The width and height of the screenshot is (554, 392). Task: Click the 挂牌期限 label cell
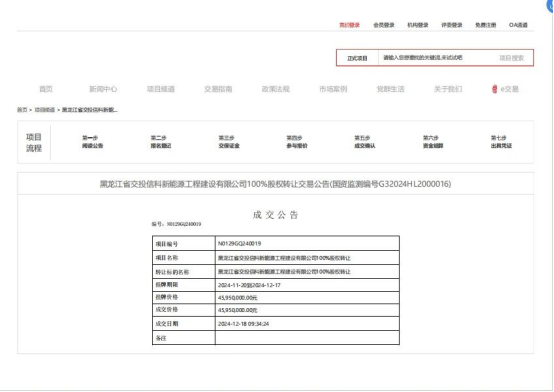(x=184, y=285)
